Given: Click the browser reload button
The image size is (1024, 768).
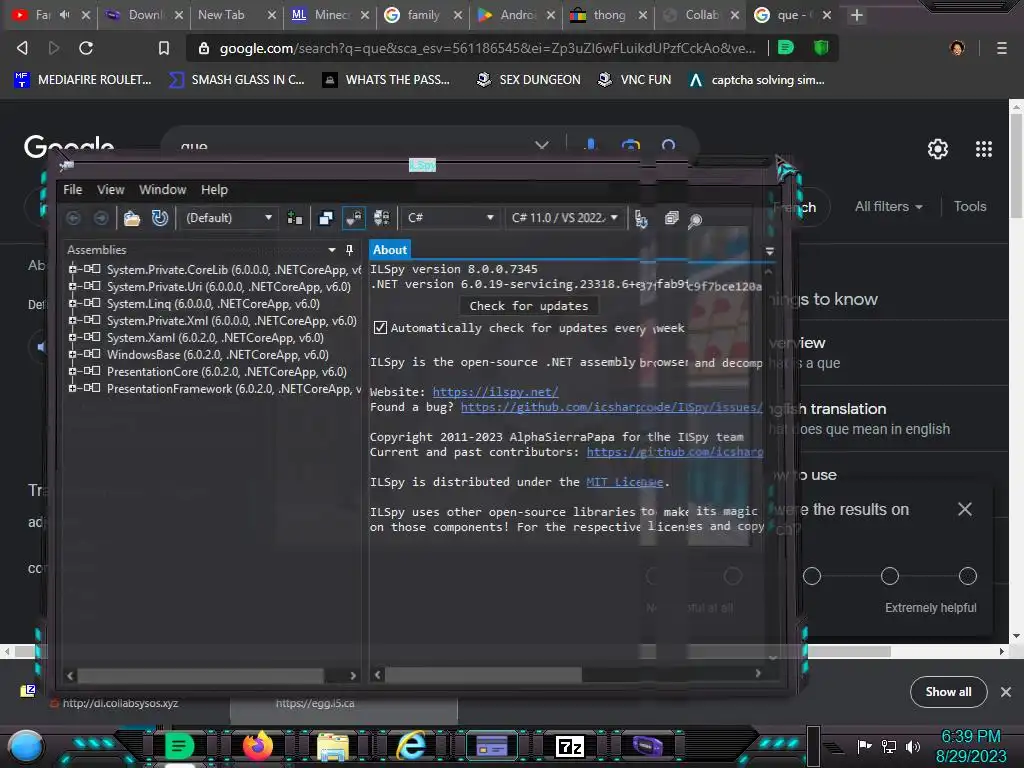Looking at the screenshot, I should [86, 48].
